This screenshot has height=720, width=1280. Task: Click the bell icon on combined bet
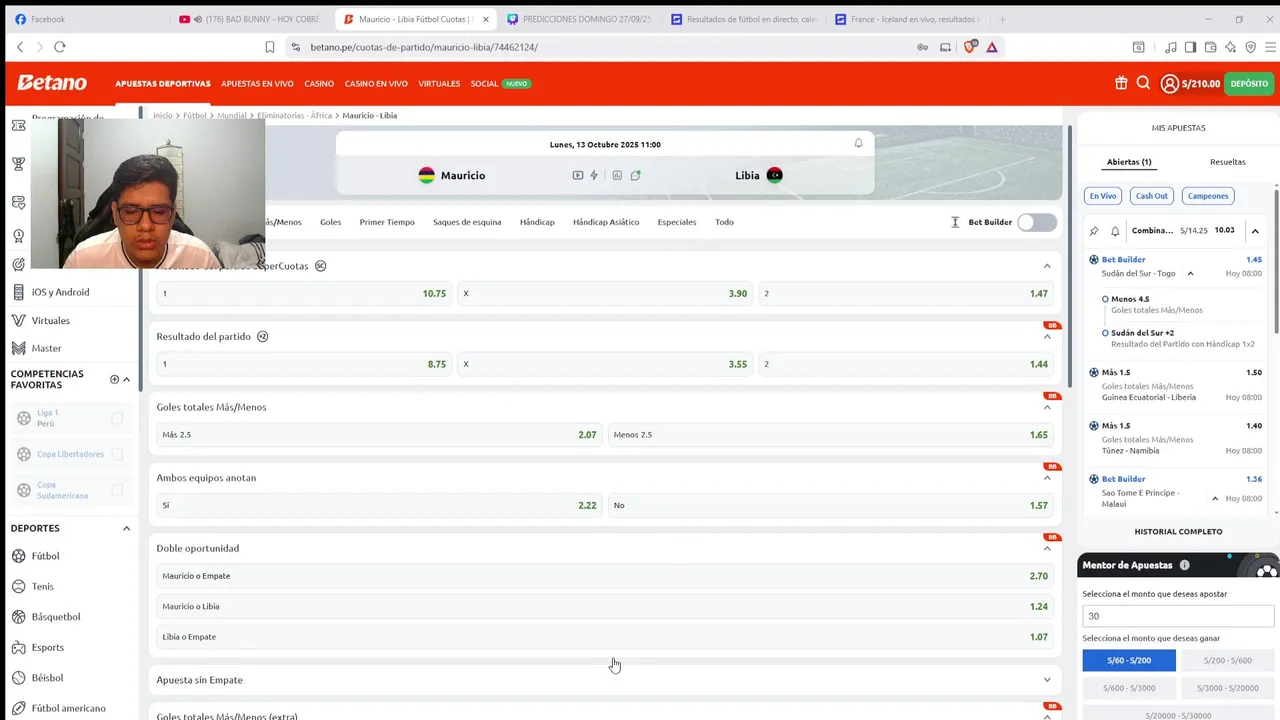tap(1115, 231)
